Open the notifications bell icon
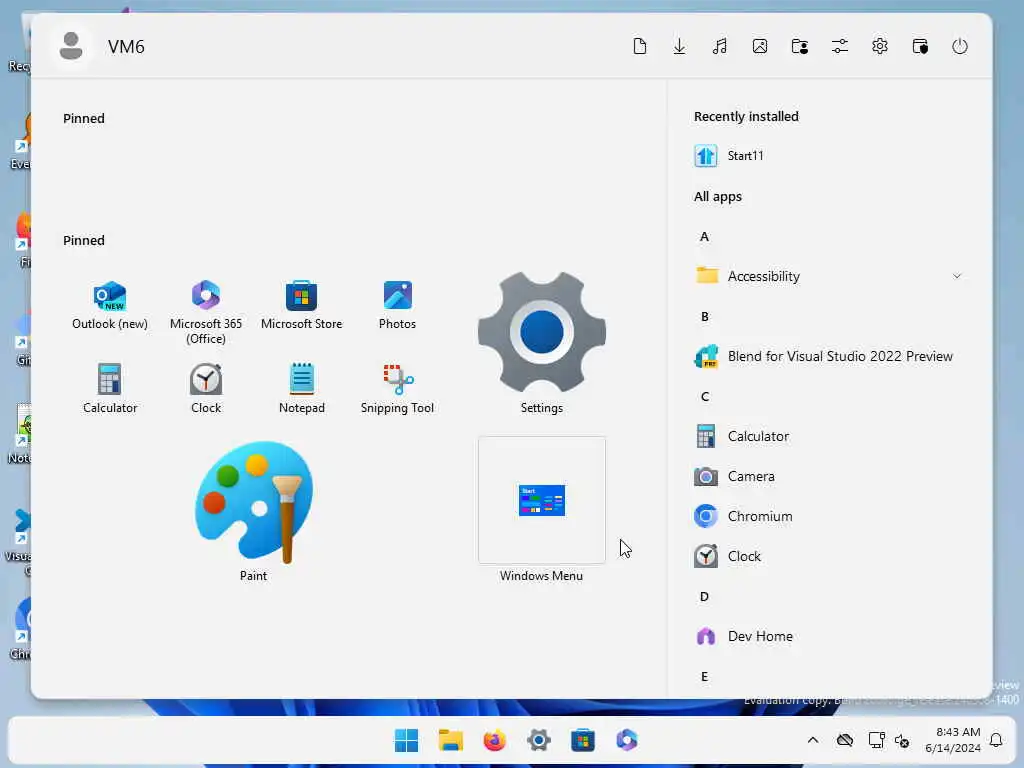The height and width of the screenshot is (768, 1024). click(996, 740)
